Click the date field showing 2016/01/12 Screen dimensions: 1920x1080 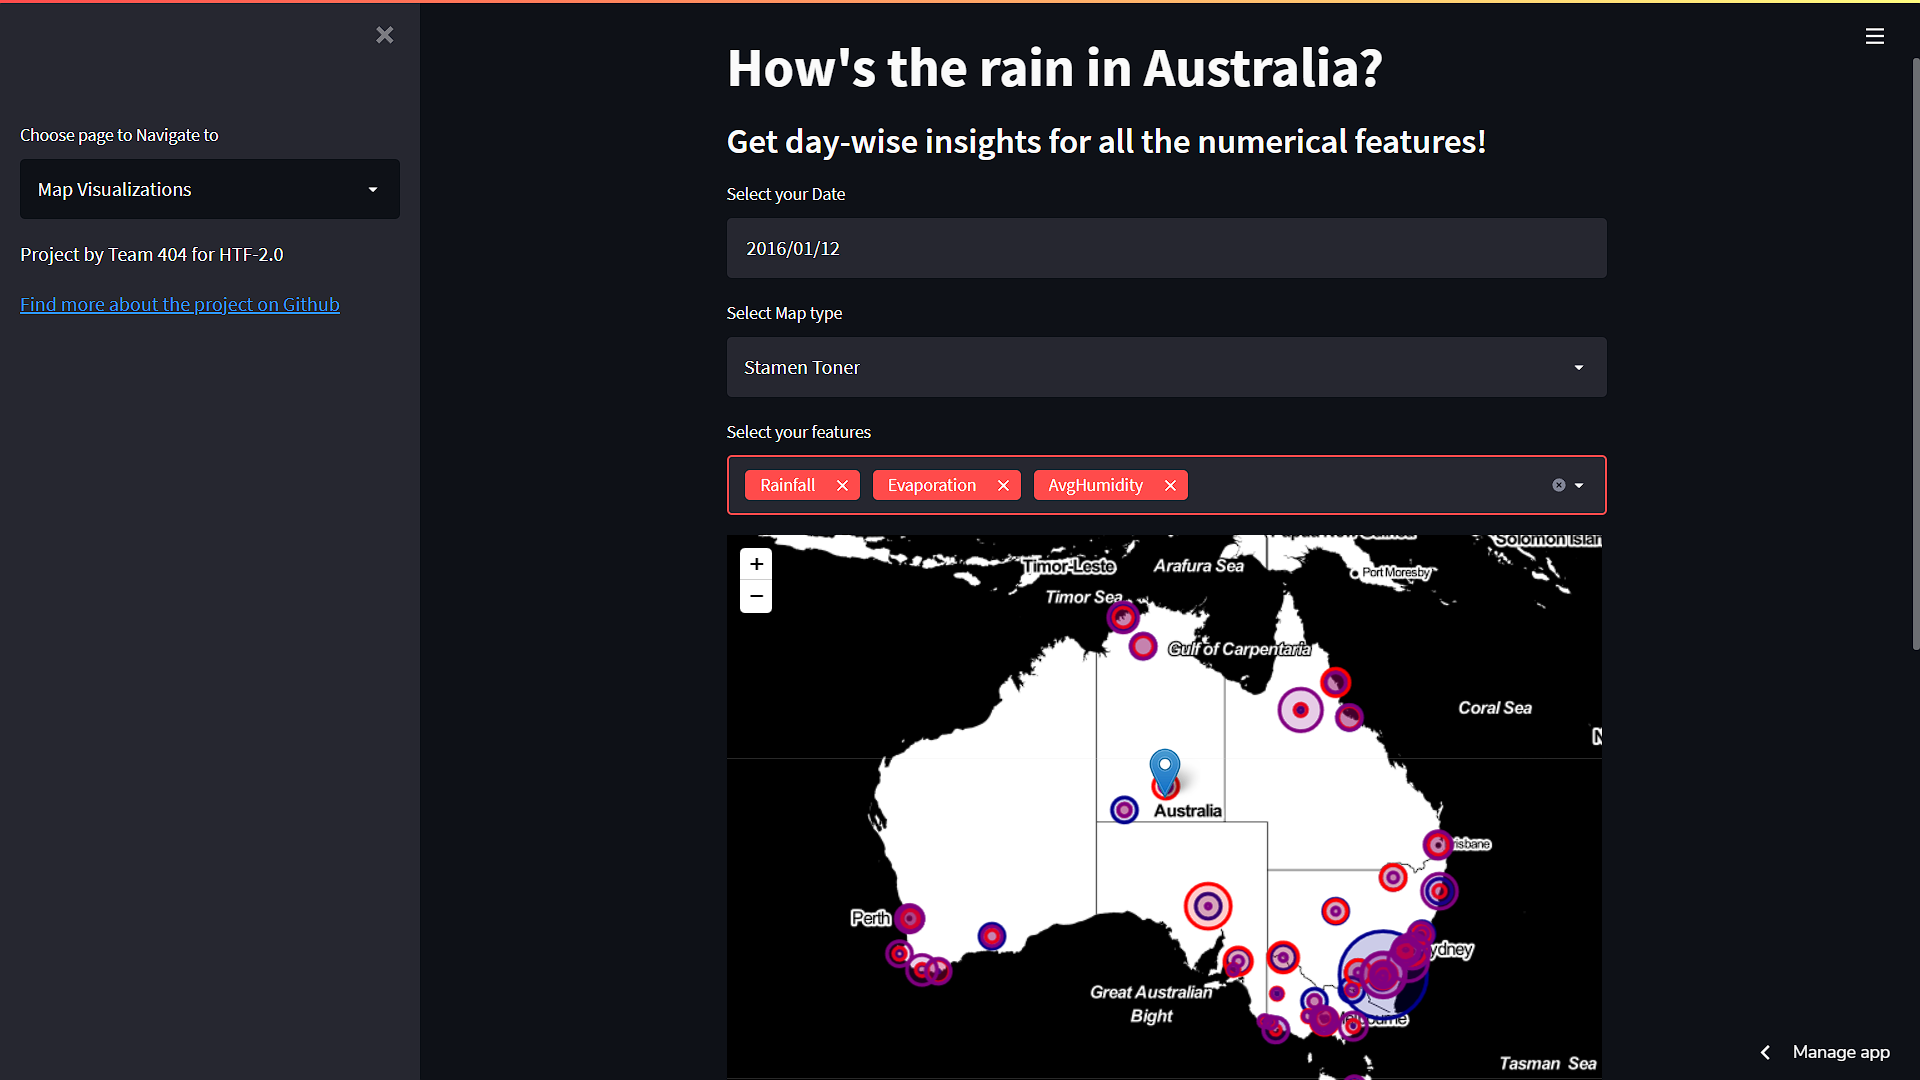(1166, 248)
